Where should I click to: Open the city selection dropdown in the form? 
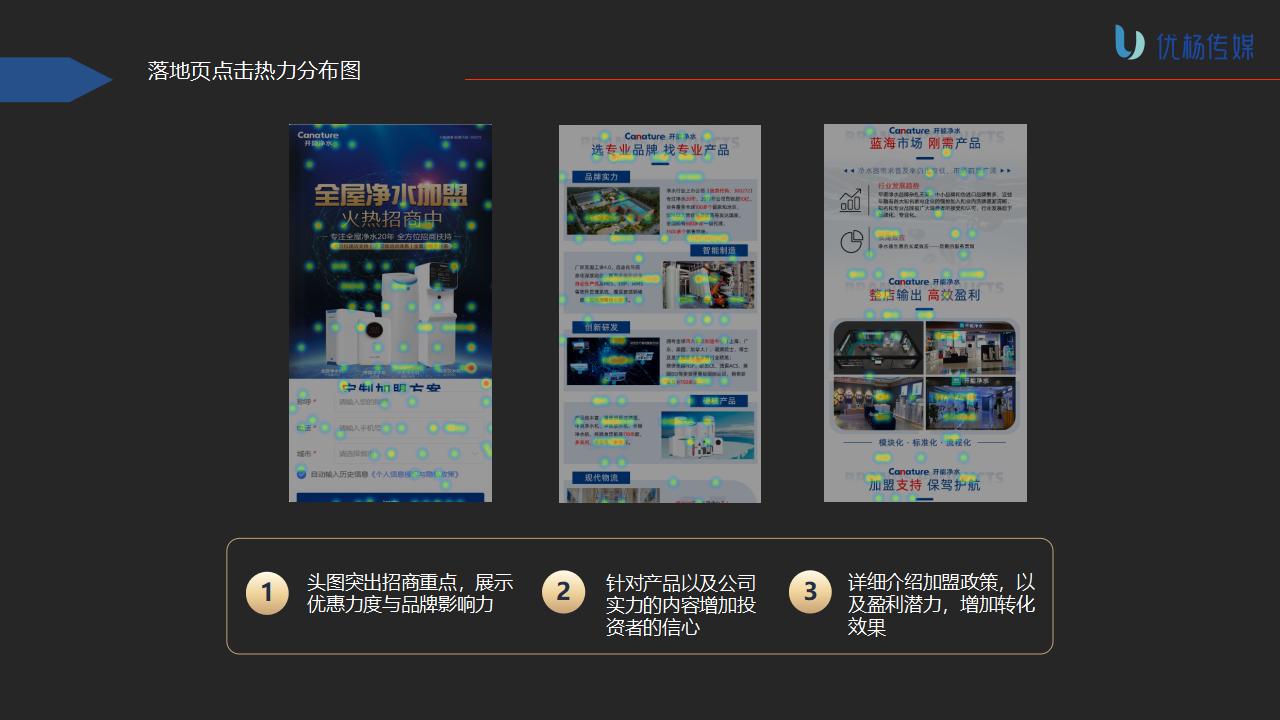tap(409, 453)
